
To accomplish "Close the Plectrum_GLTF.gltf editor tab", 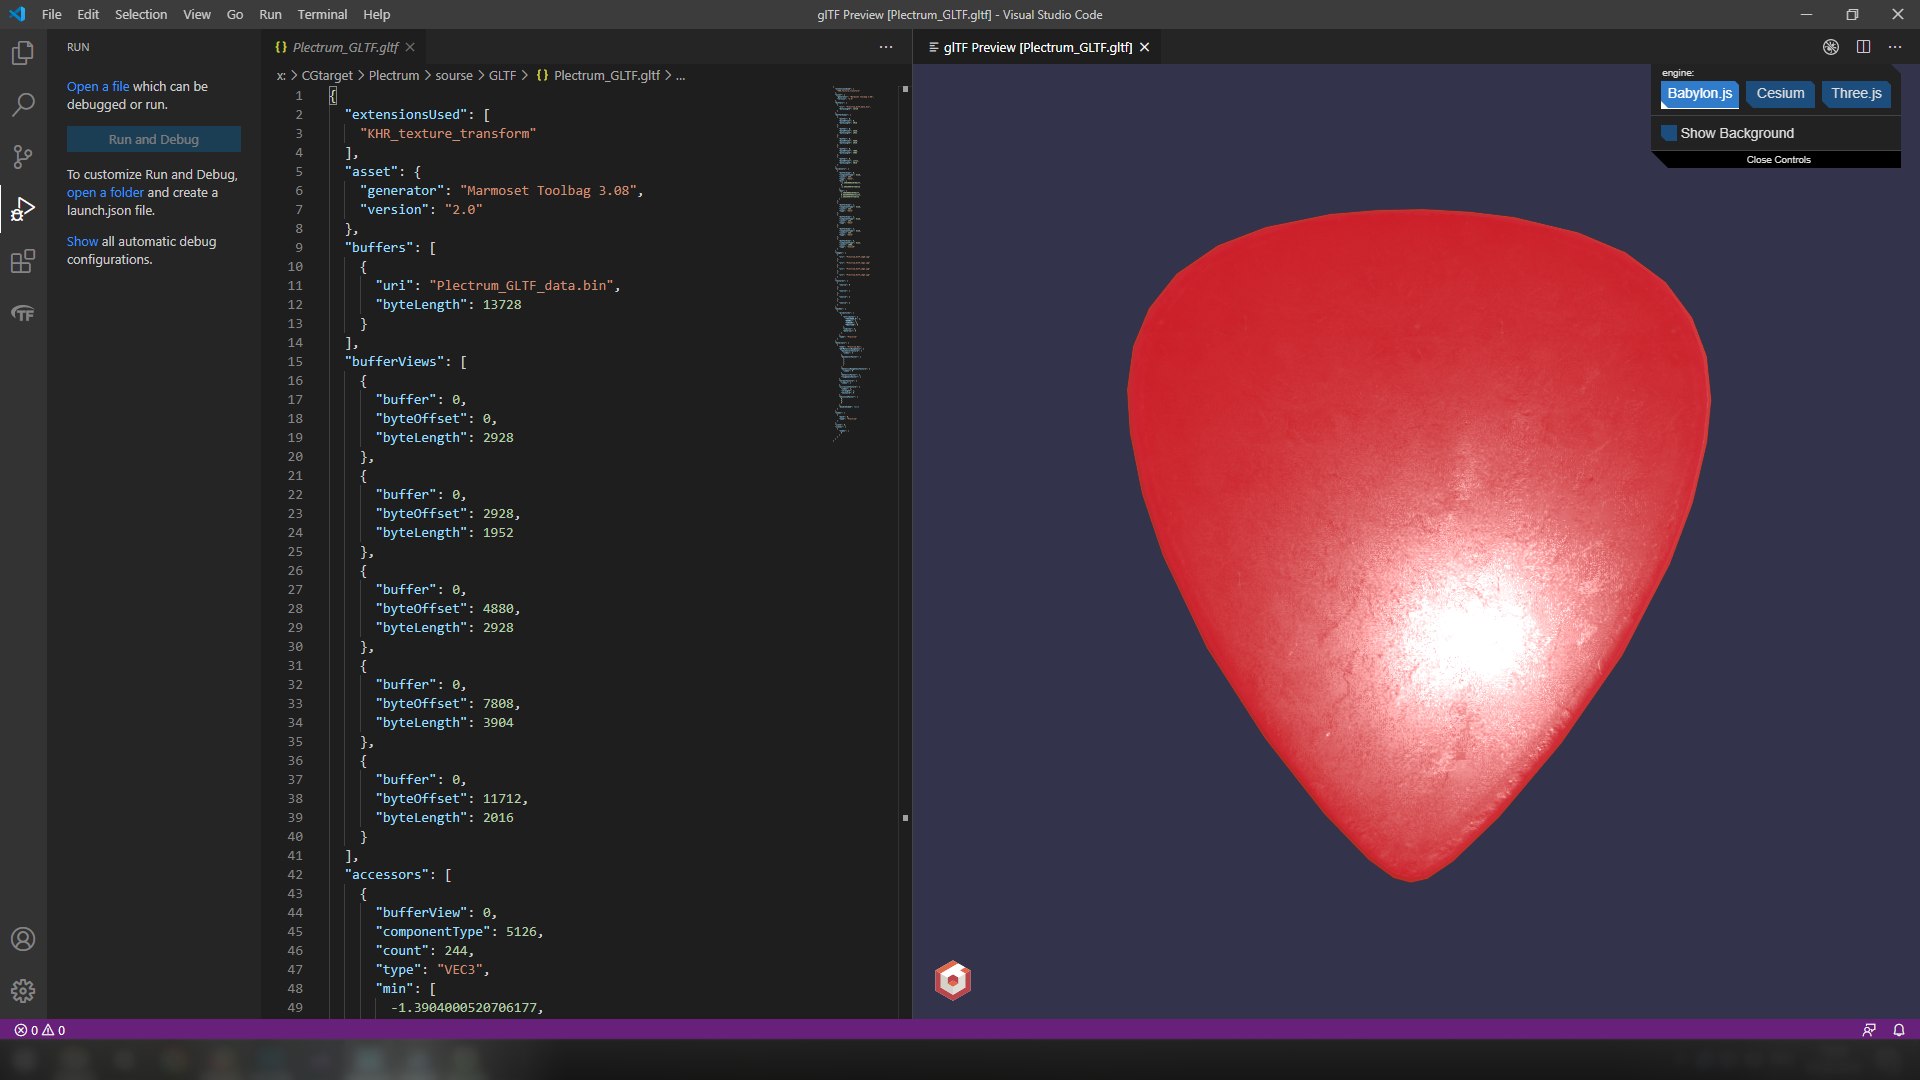I will click(410, 47).
